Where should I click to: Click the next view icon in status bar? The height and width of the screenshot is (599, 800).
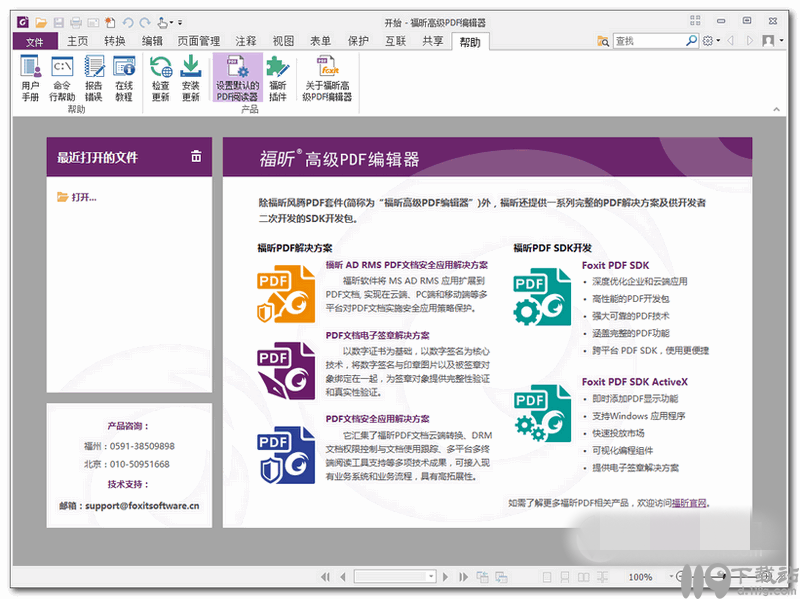pyautogui.click(x=501, y=577)
